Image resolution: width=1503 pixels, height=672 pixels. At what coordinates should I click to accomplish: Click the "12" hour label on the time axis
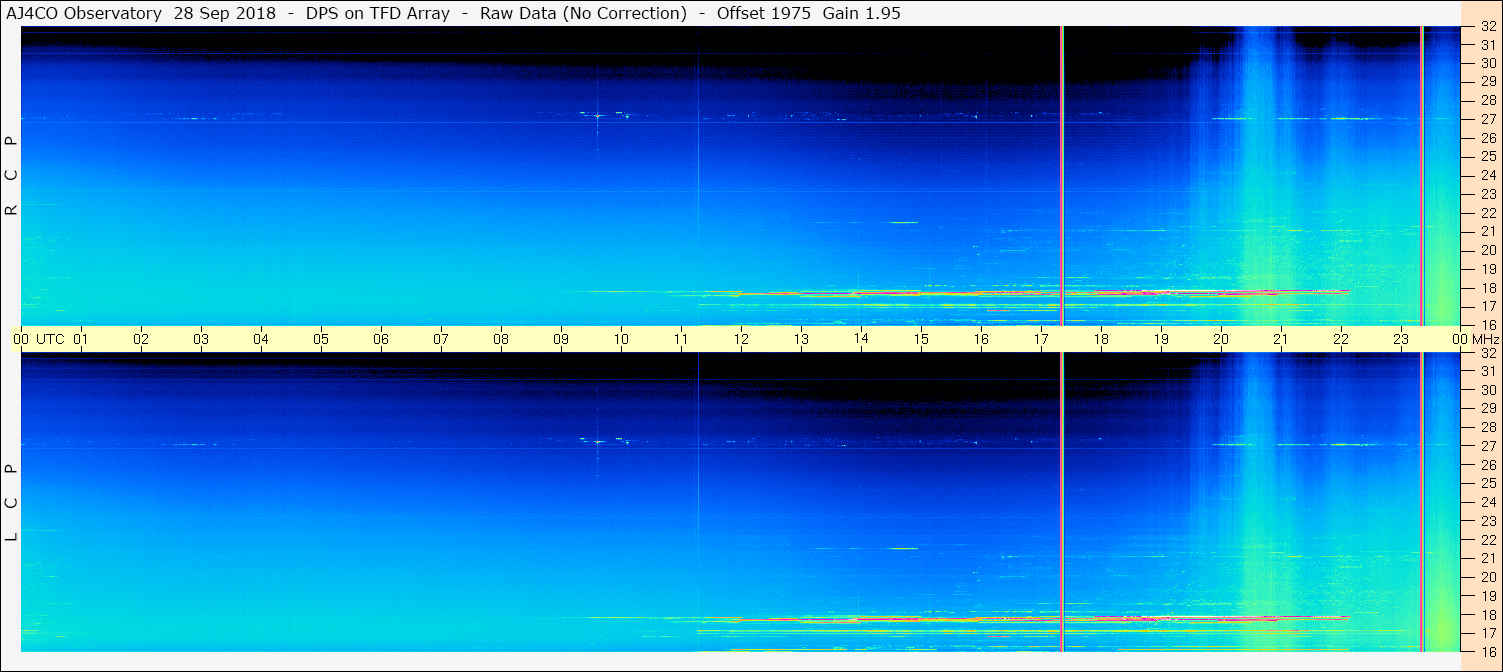(741, 339)
